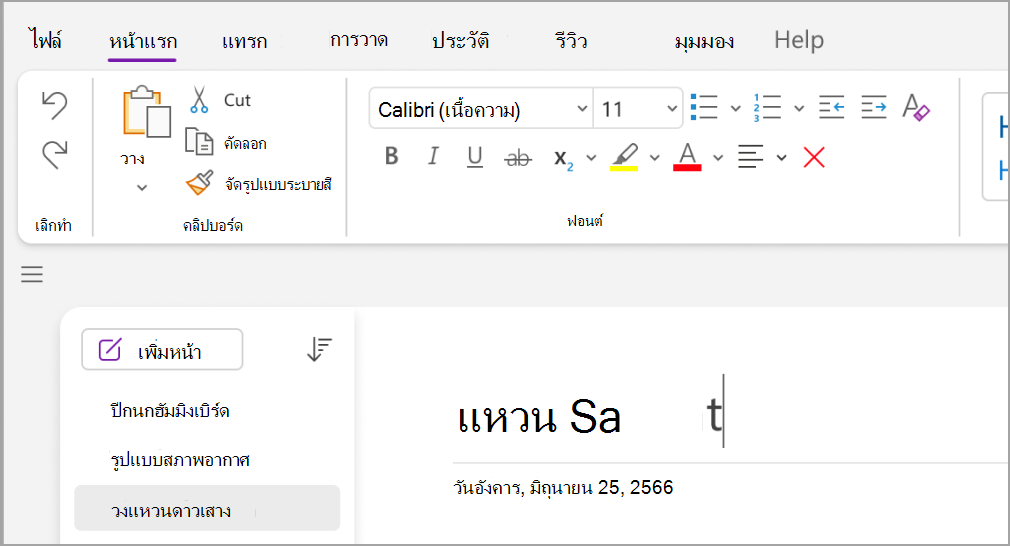Open the Help tab
The width and height of the screenshot is (1010, 546).
[799, 40]
